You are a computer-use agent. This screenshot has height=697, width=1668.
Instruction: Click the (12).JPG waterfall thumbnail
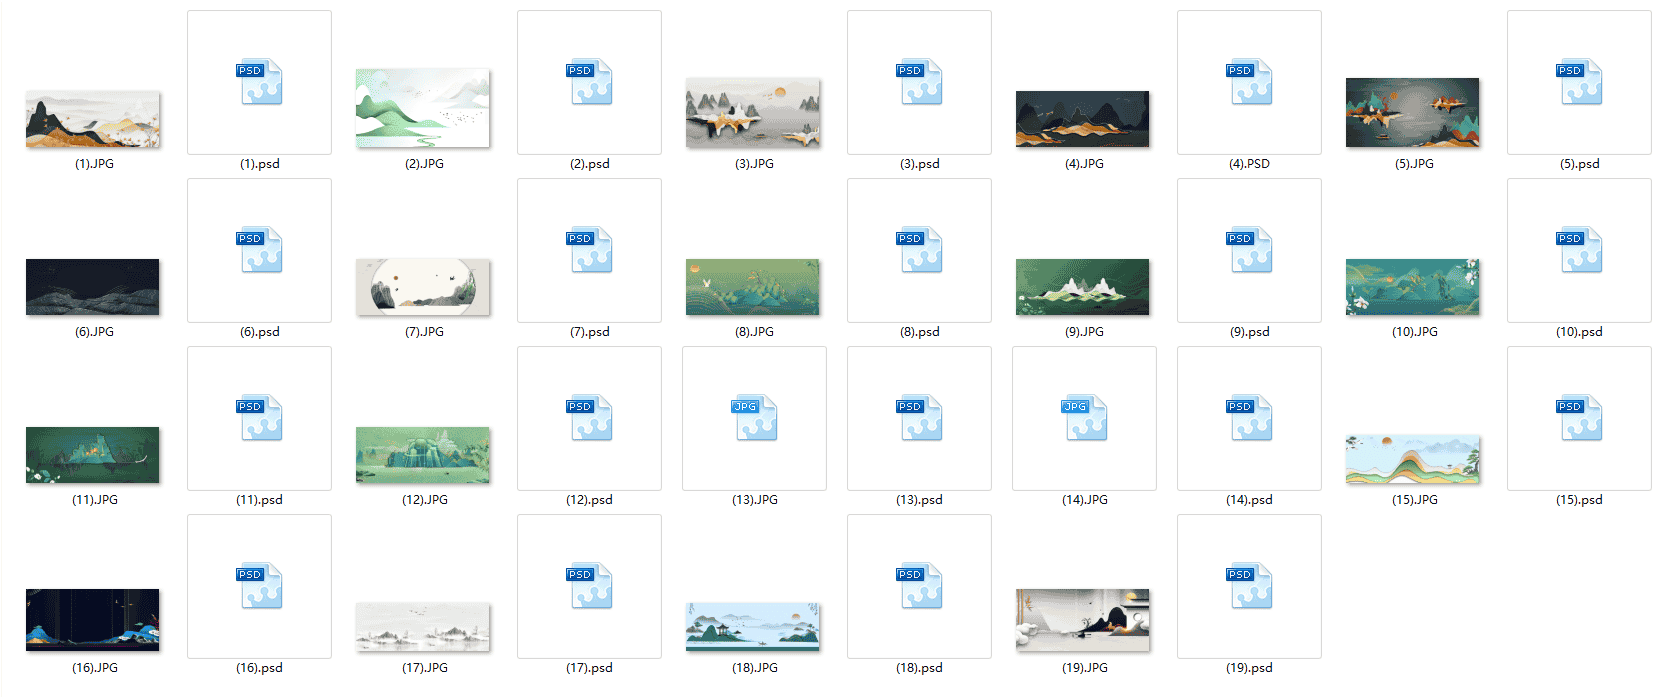(423, 455)
